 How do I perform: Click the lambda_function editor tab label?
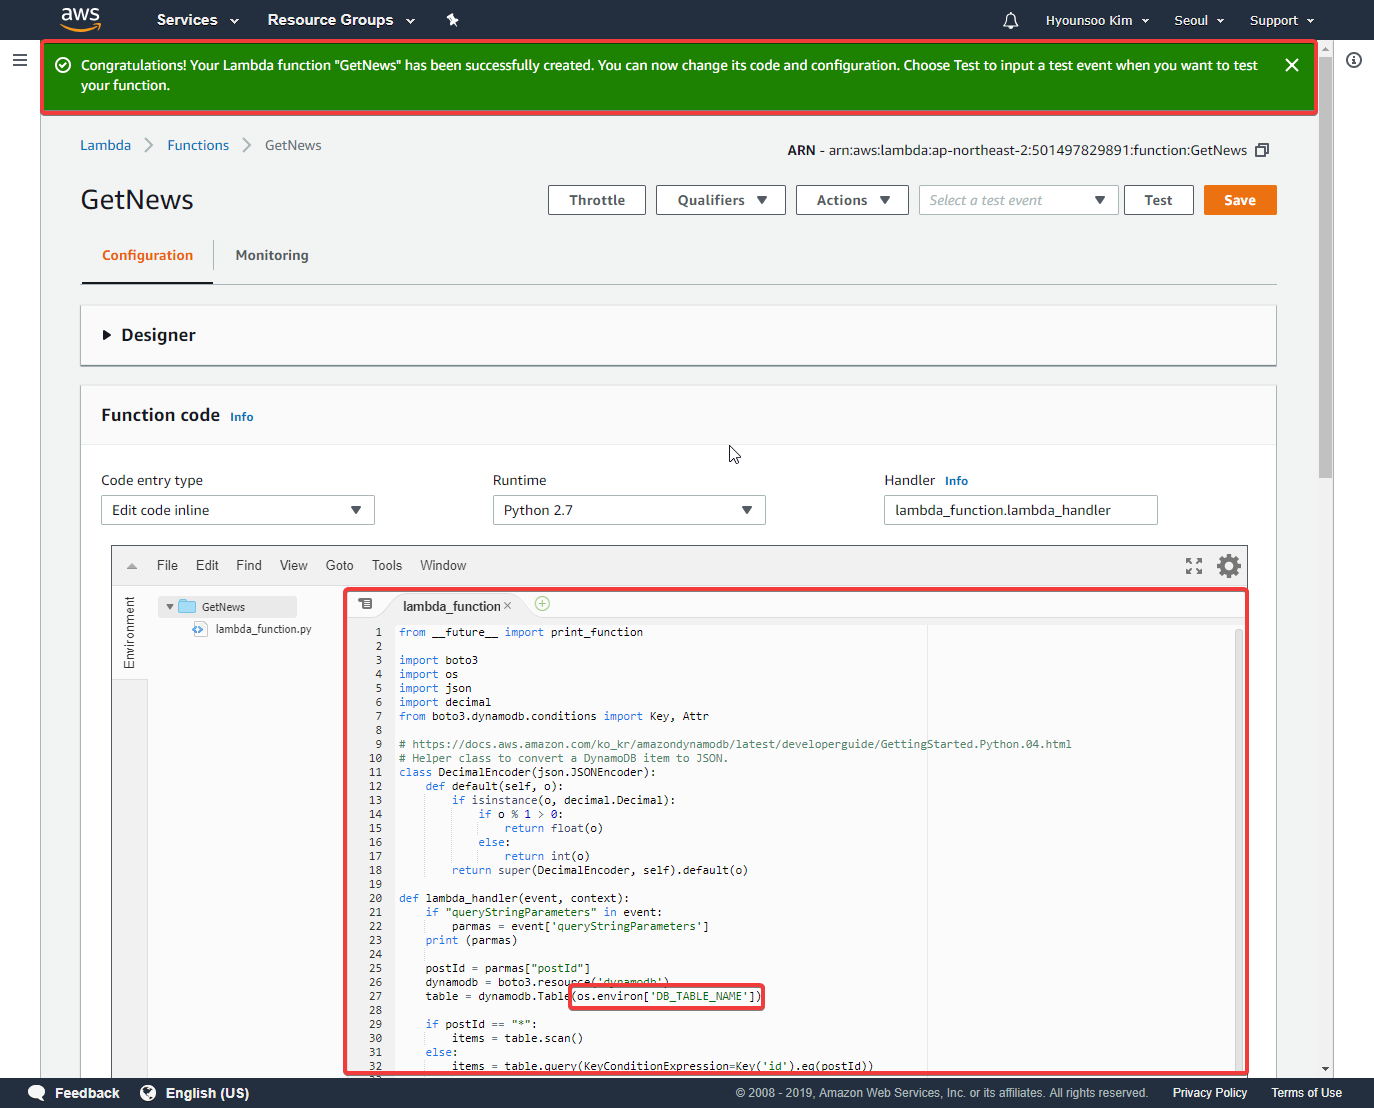click(x=451, y=606)
